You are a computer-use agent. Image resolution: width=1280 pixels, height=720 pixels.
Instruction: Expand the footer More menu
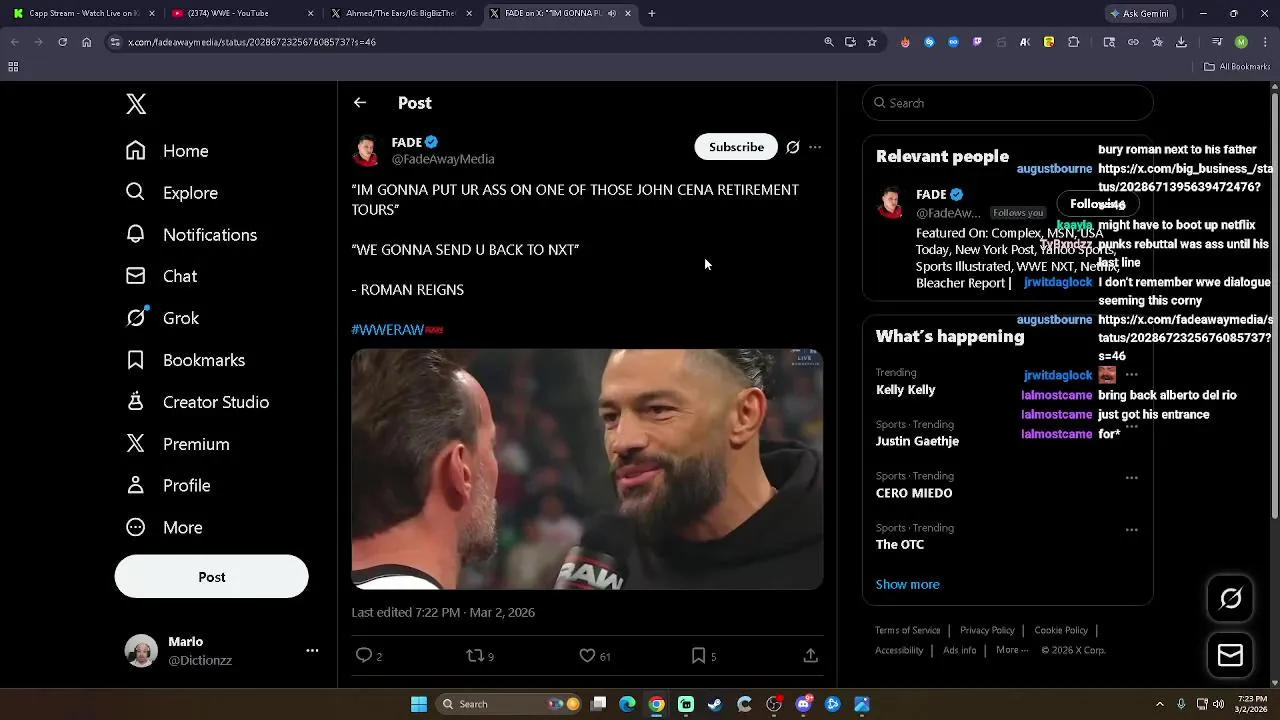click(x=1012, y=651)
